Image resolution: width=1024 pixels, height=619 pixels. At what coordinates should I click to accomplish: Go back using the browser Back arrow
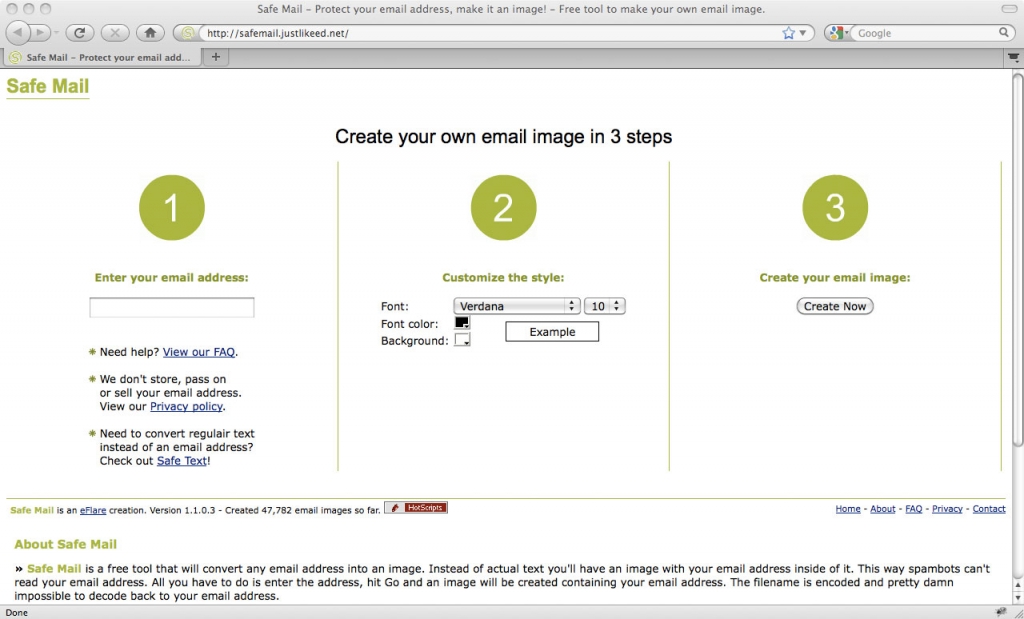(18, 33)
